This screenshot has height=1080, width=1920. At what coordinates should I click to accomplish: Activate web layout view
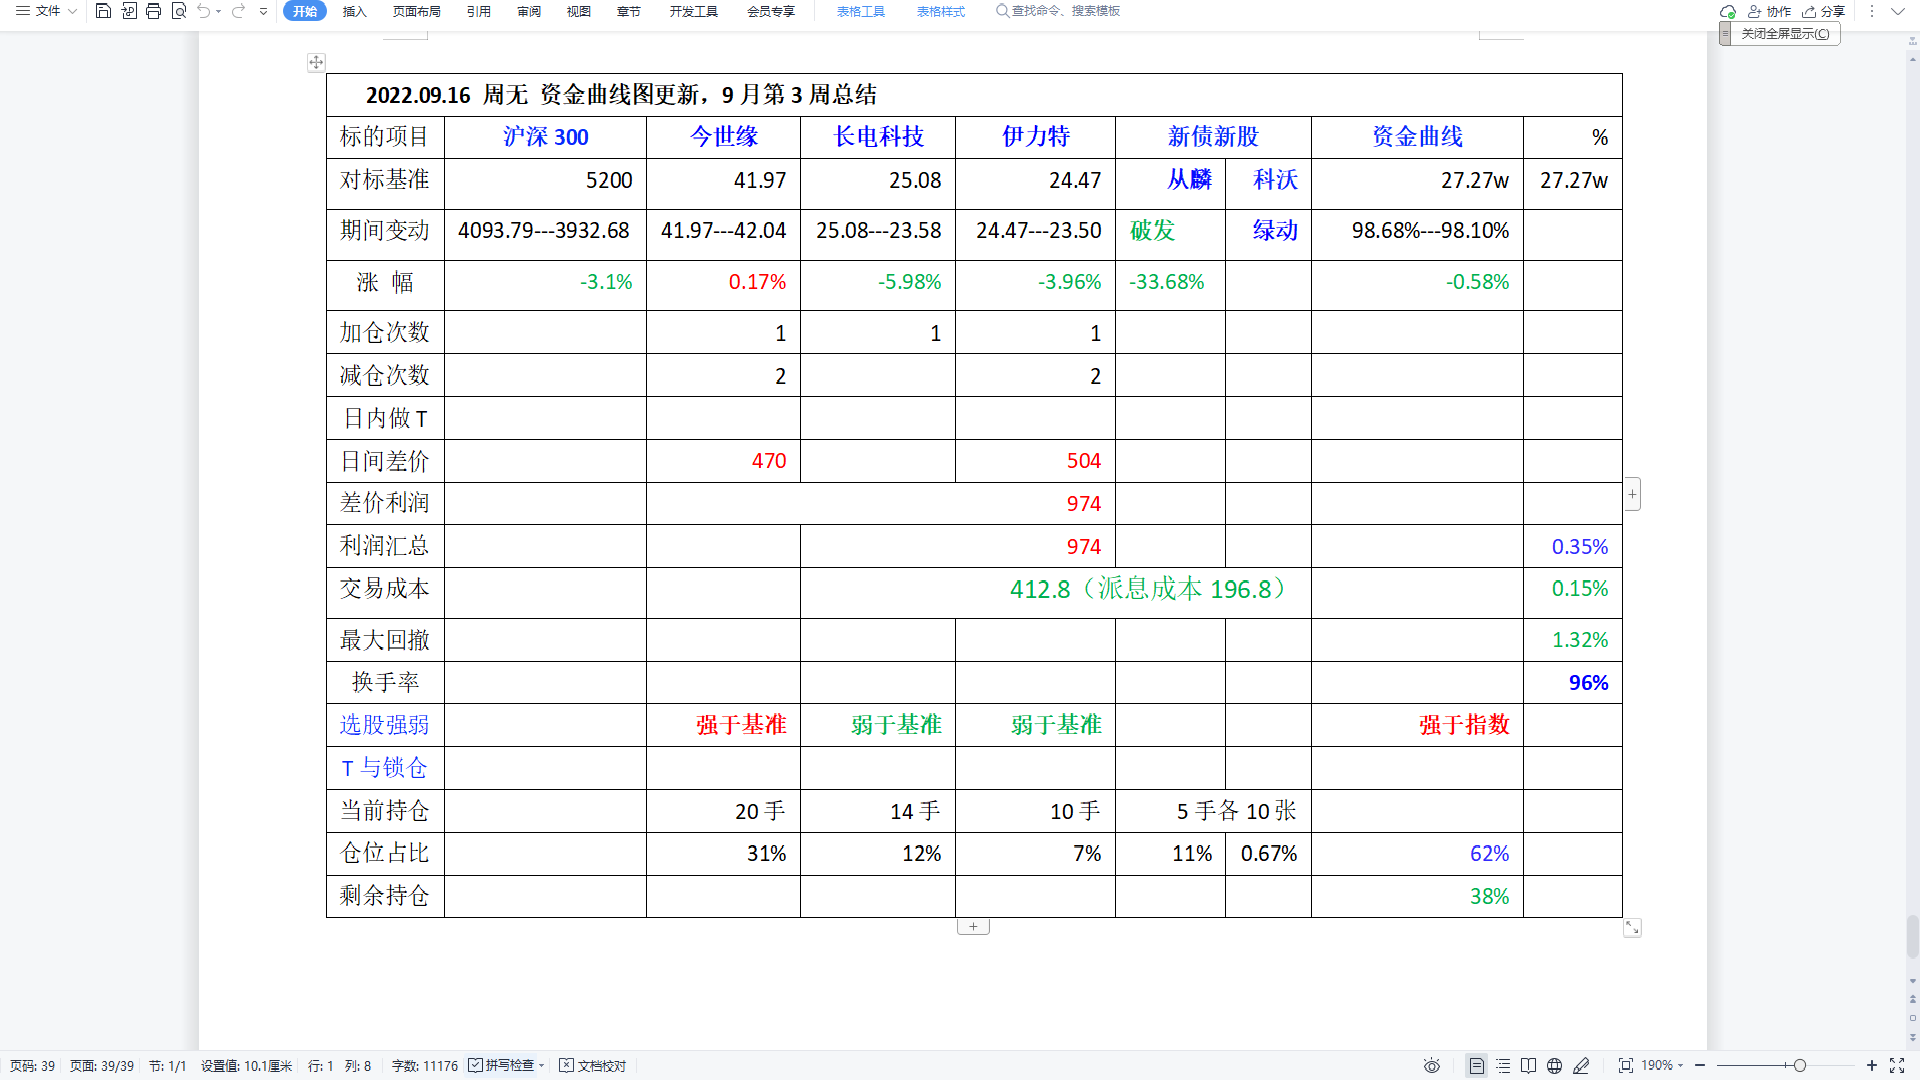point(1554,1065)
